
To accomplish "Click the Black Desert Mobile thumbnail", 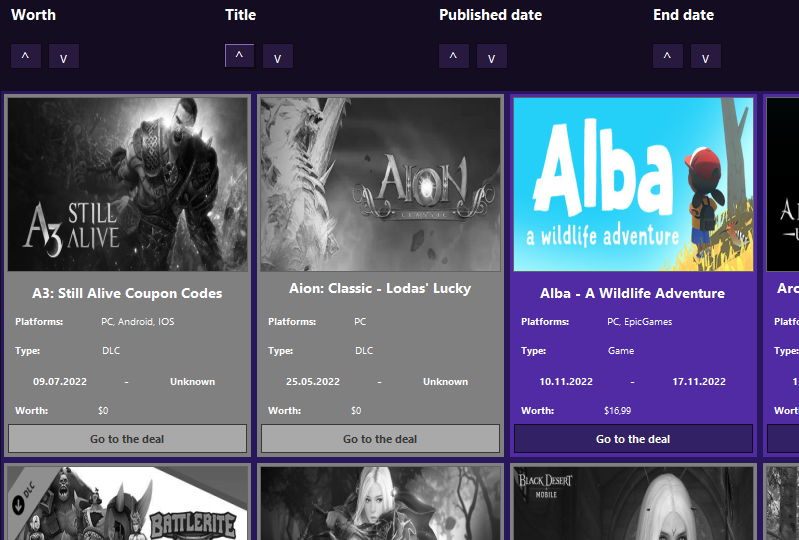I will tap(633, 505).
